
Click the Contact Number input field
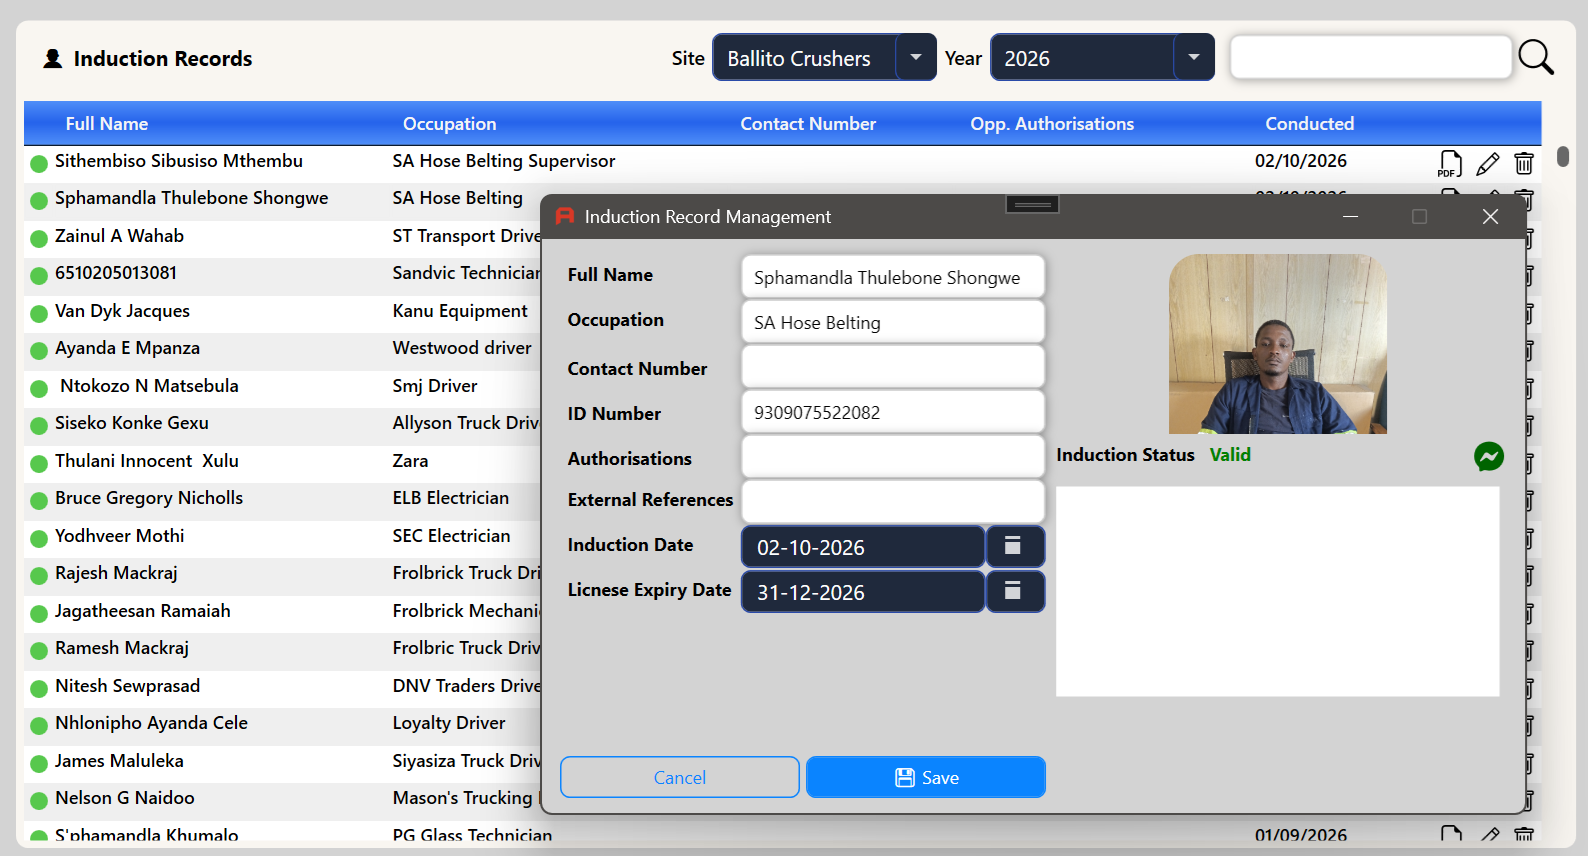pyautogui.click(x=892, y=367)
